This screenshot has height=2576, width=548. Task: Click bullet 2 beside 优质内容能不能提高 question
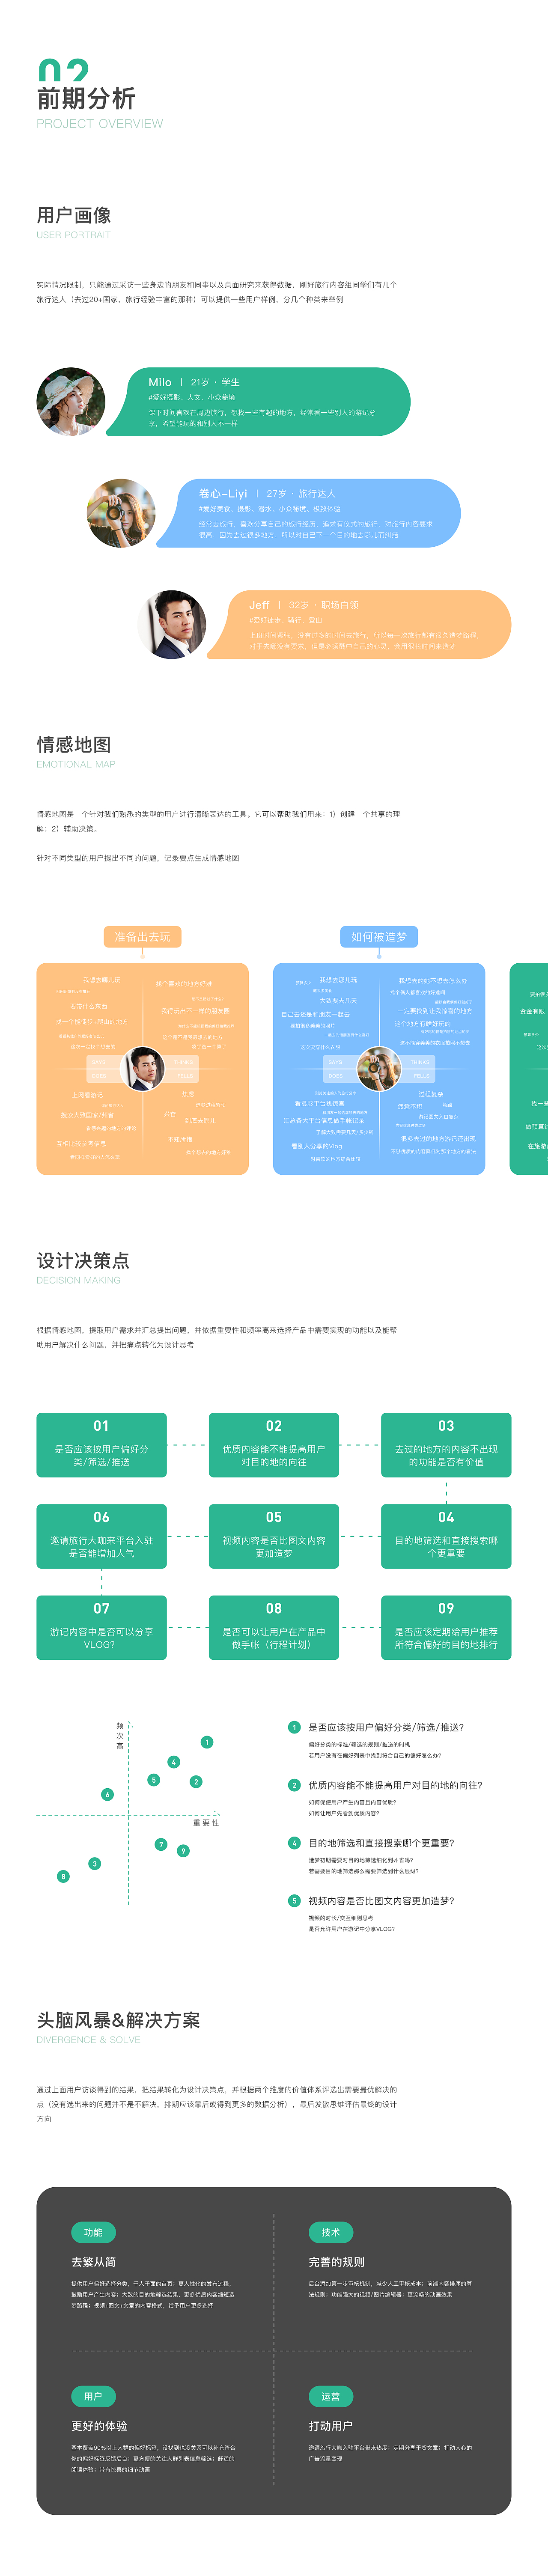click(x=294, y=1785)
